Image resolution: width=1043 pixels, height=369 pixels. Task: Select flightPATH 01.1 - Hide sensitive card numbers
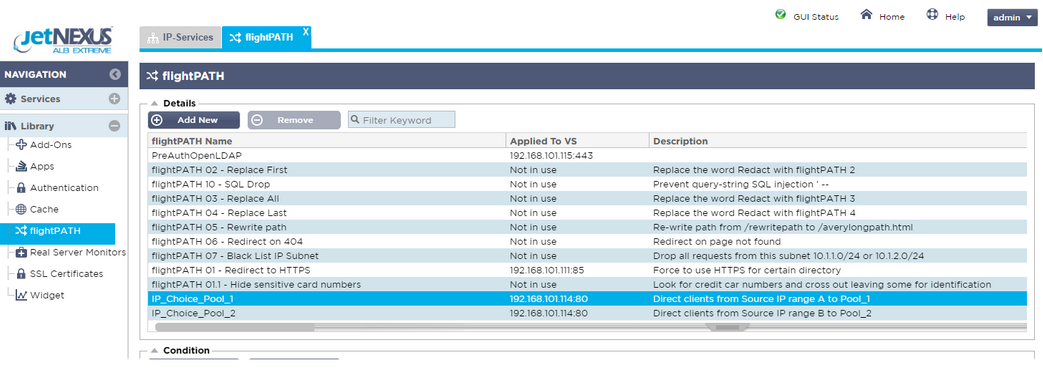(x=587, y=284)
